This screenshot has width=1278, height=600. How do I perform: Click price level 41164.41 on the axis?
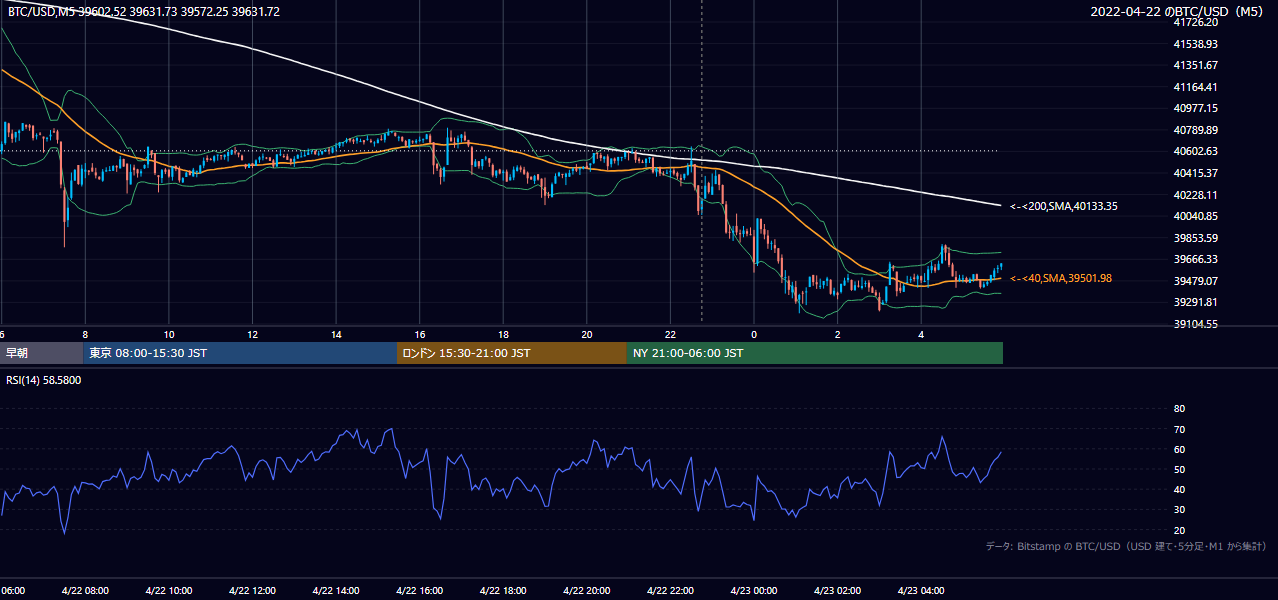[1195, 87]
